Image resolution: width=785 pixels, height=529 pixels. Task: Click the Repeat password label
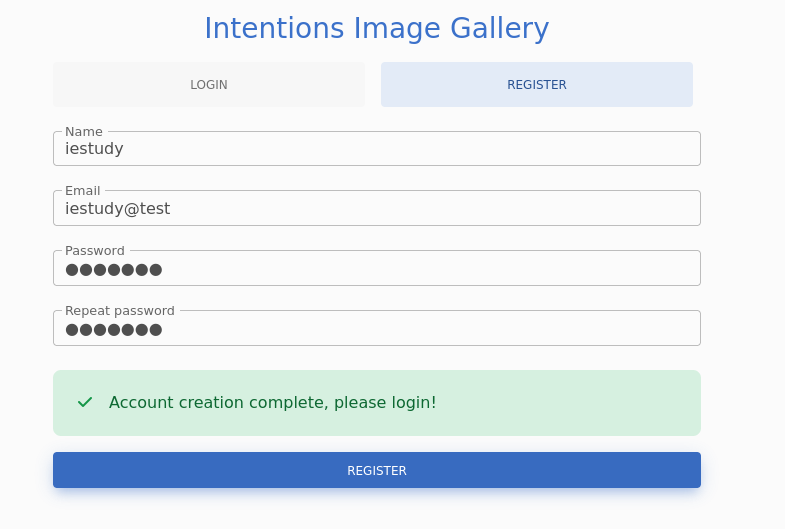(x=120, y=311)
